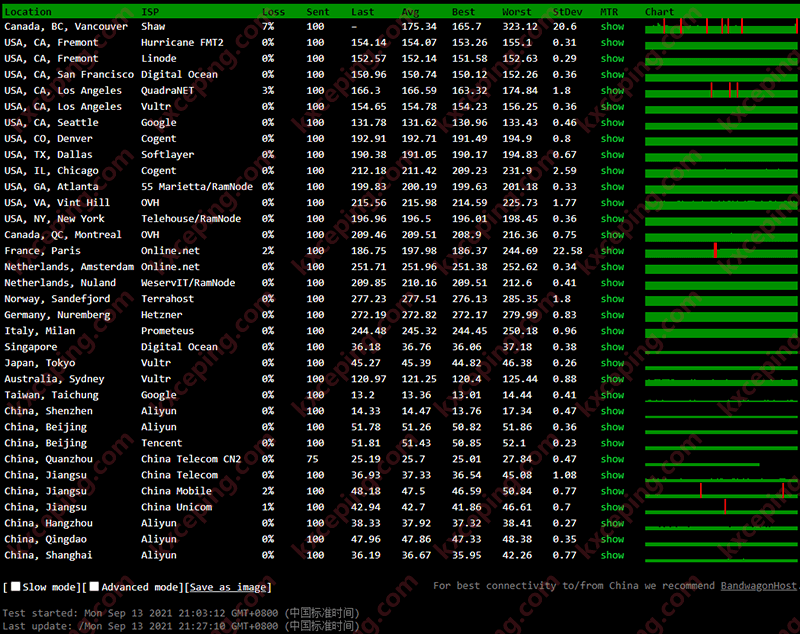
Task: Show MTR for Sandefjord Terrahost row
Action: pyautogui.click(x=612, y=299)
